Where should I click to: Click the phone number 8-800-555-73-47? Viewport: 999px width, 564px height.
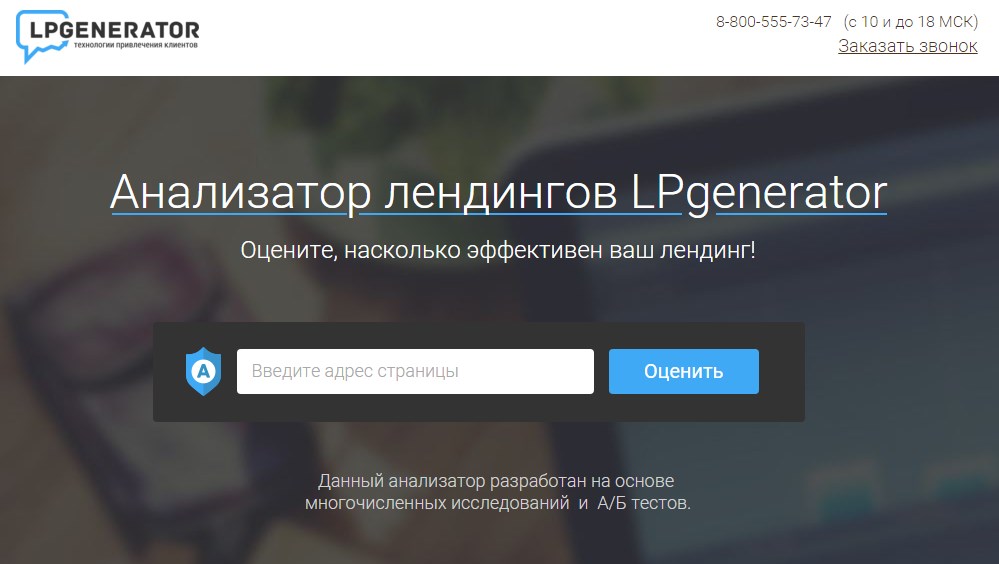[773, 22]
